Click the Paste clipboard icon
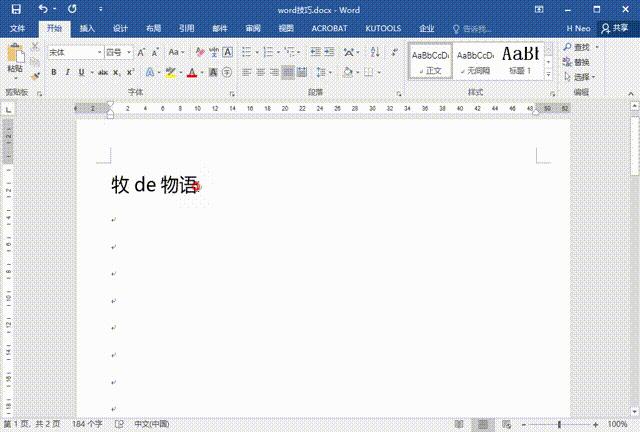Image resolution: width=640 pixels, height=432 pixels. tap(16, 54)
